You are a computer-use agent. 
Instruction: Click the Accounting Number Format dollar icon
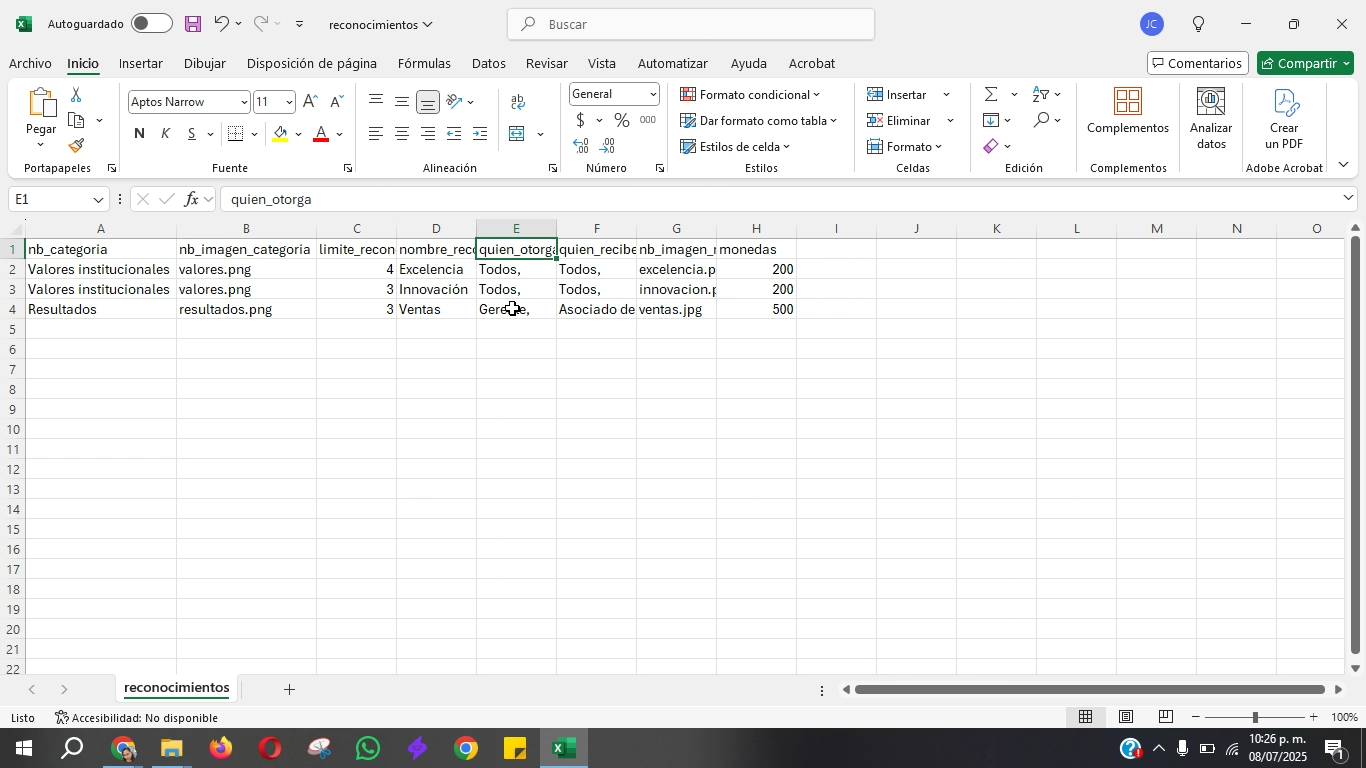[581, 121]
